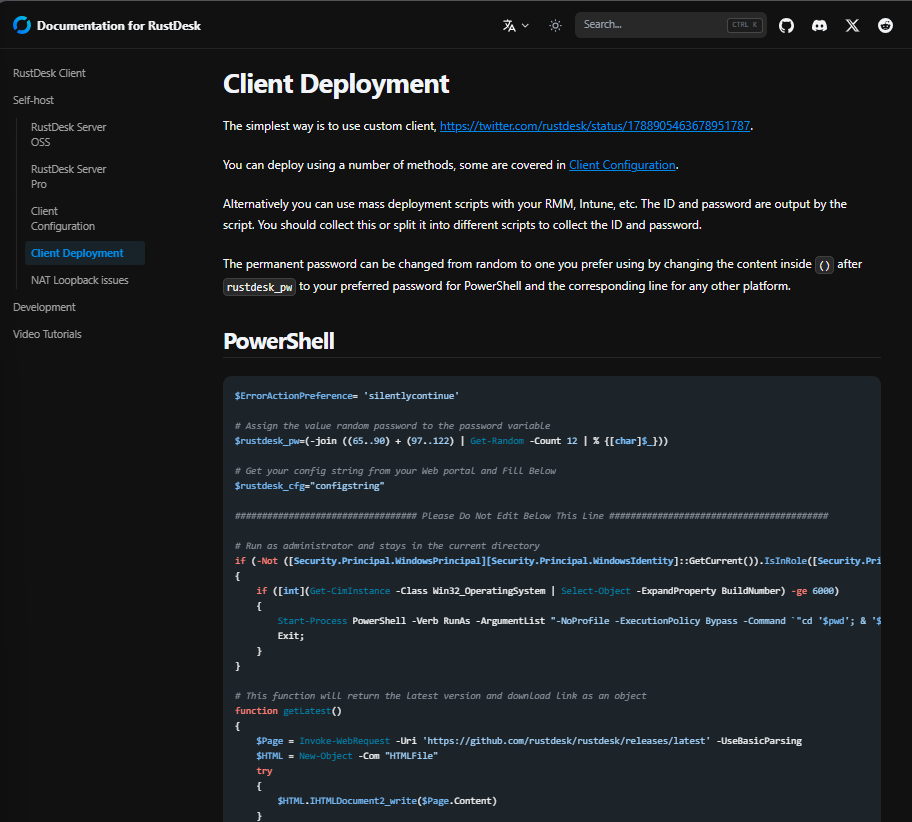The width and height of the screenshot is (912, 822).
Task: Open the GitHub icon link
Action: (786, 26)
